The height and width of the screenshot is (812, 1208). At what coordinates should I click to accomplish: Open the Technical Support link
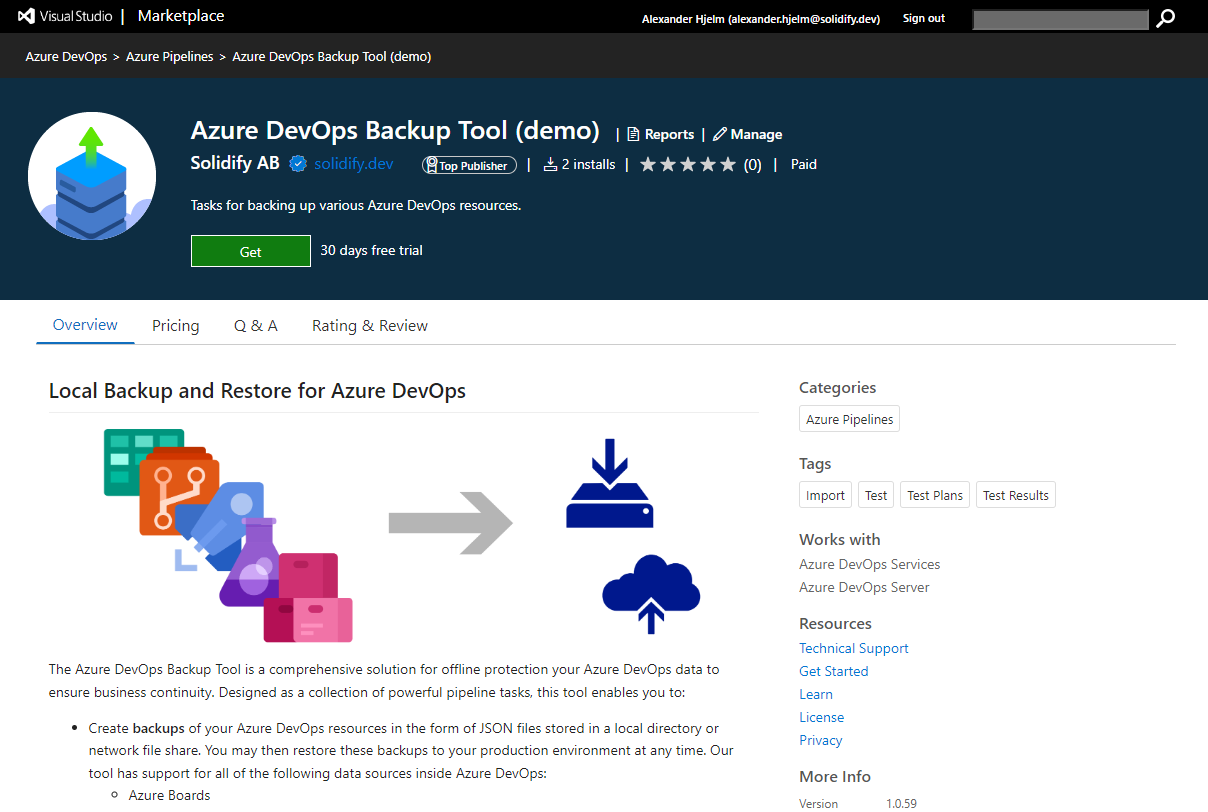tap(854, 648)
